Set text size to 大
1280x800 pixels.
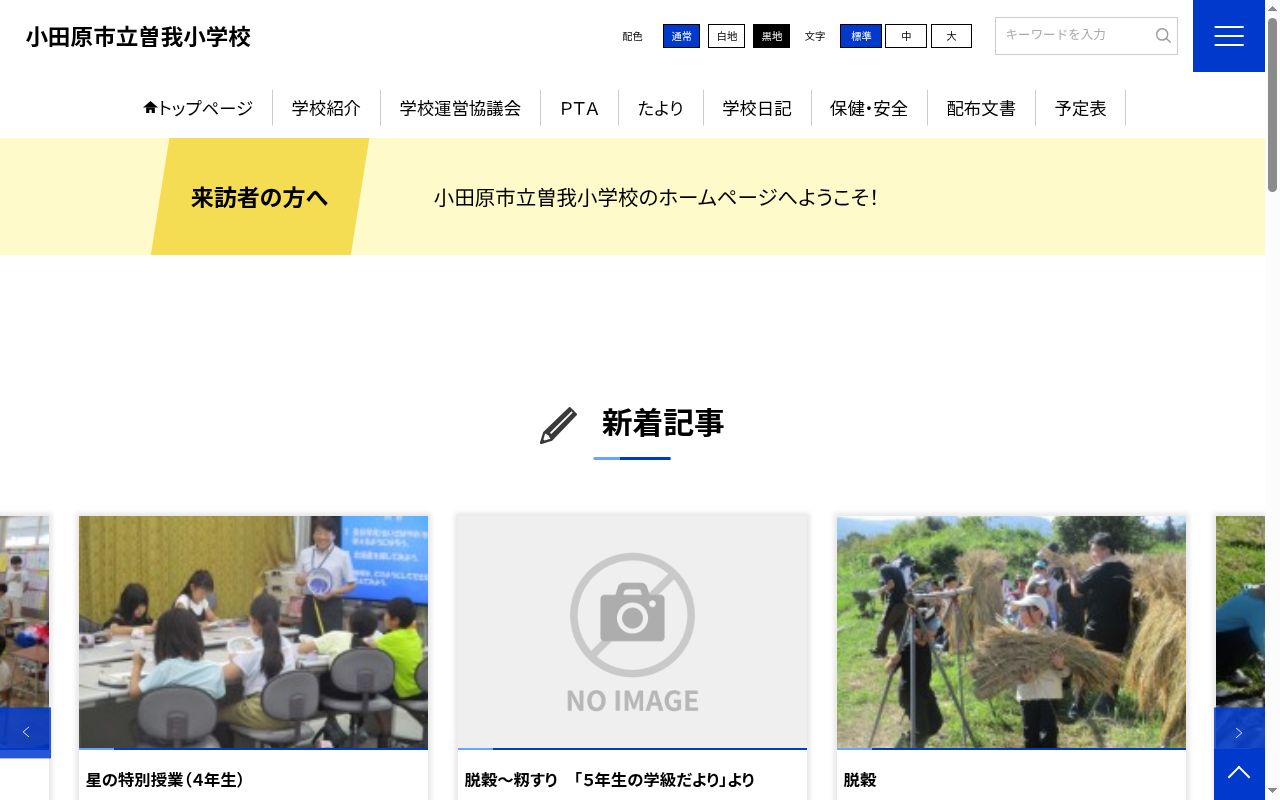[x=951, y=36]
